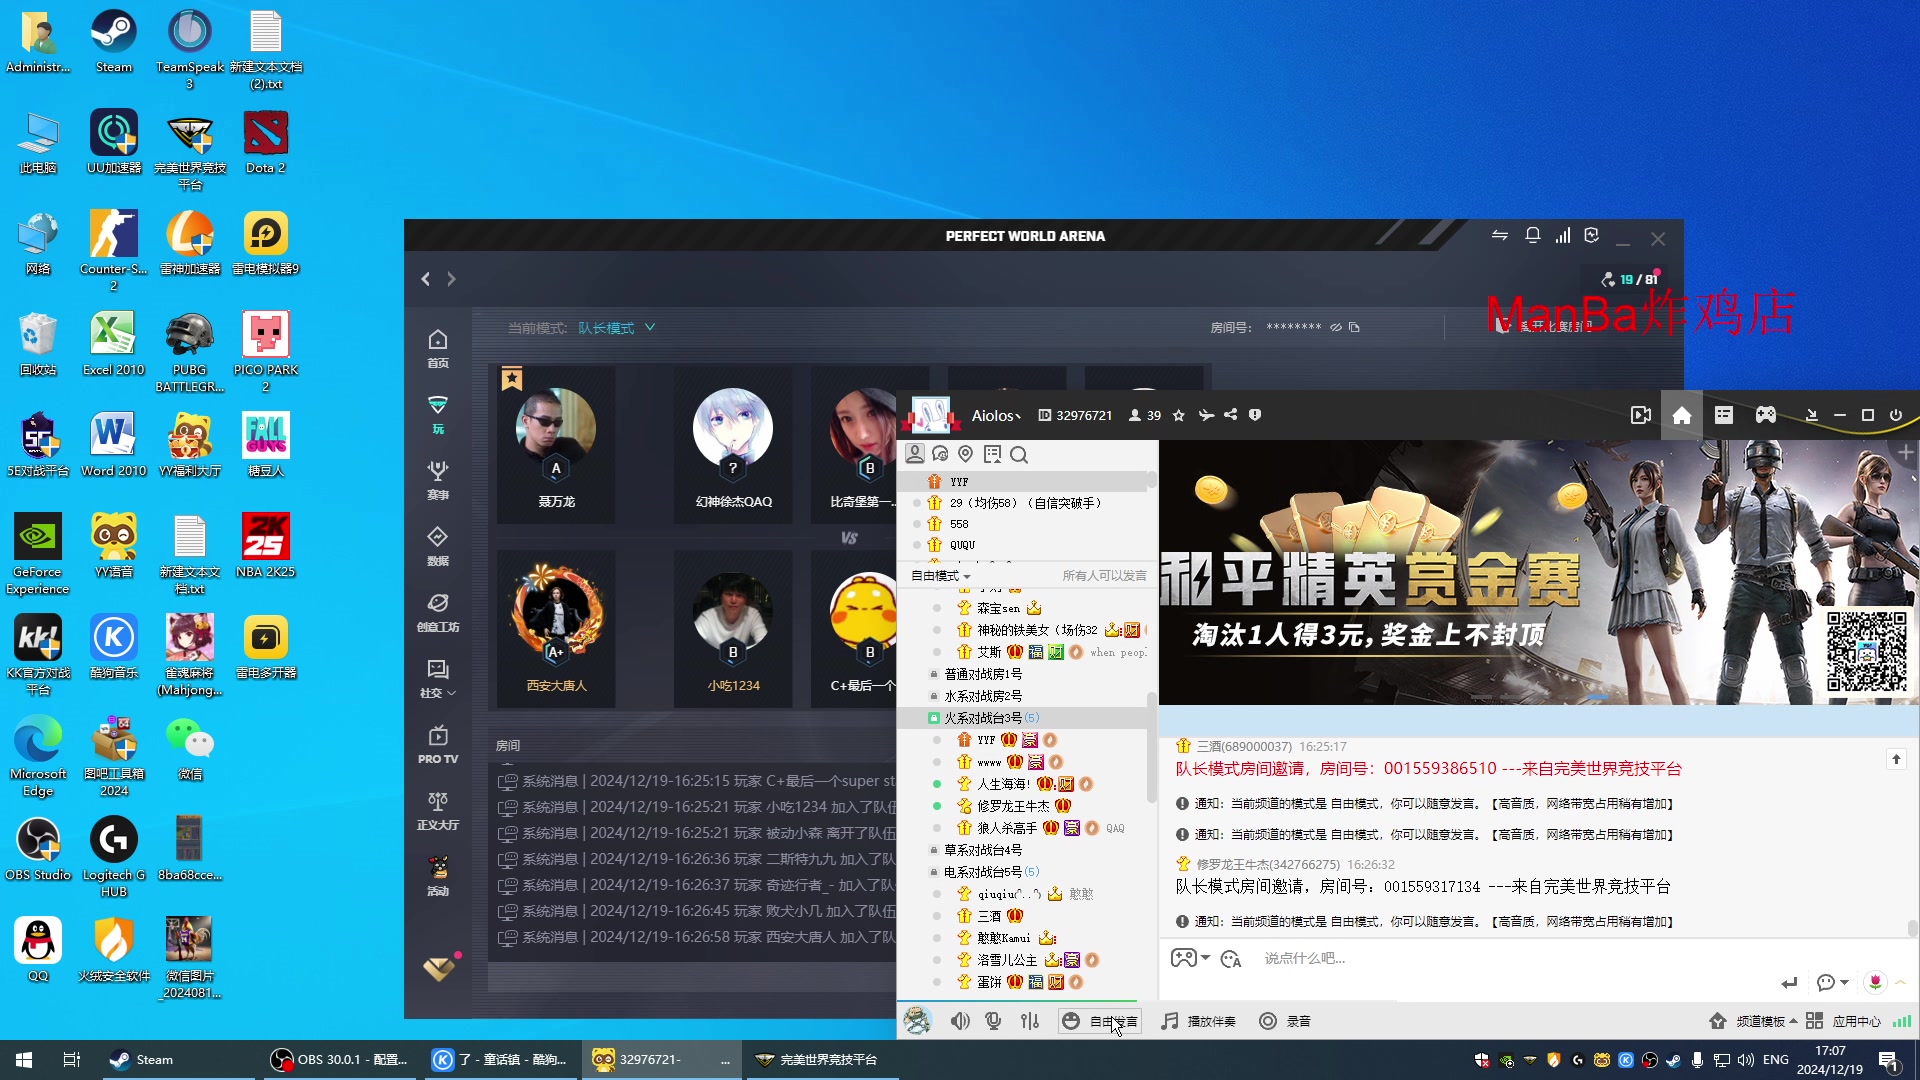The width and height of the screenshot is (1920, 1080).
Task: Favorite the channel with the star icon
Action: (x=1179, y=415)
